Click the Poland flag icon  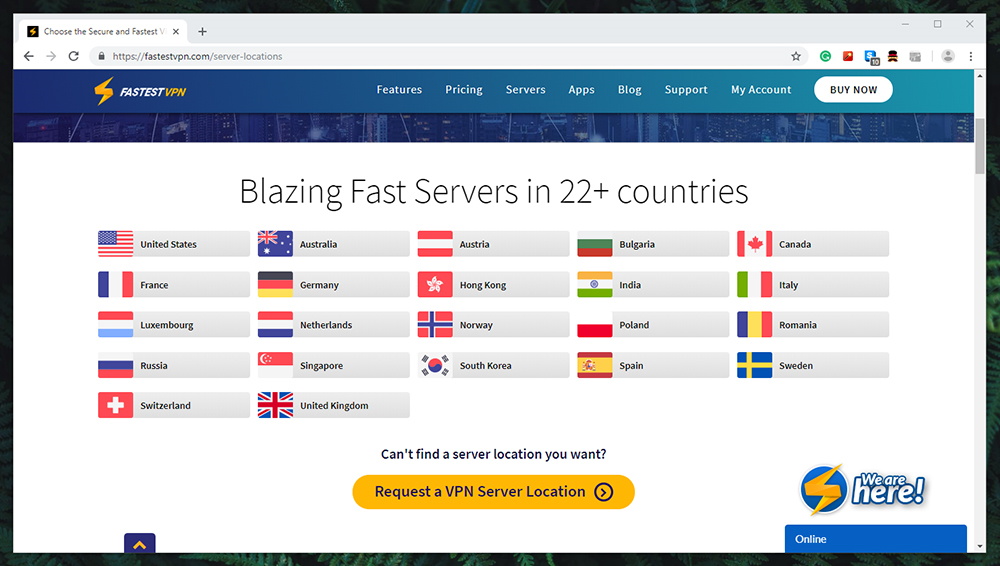tap(594, 324)
